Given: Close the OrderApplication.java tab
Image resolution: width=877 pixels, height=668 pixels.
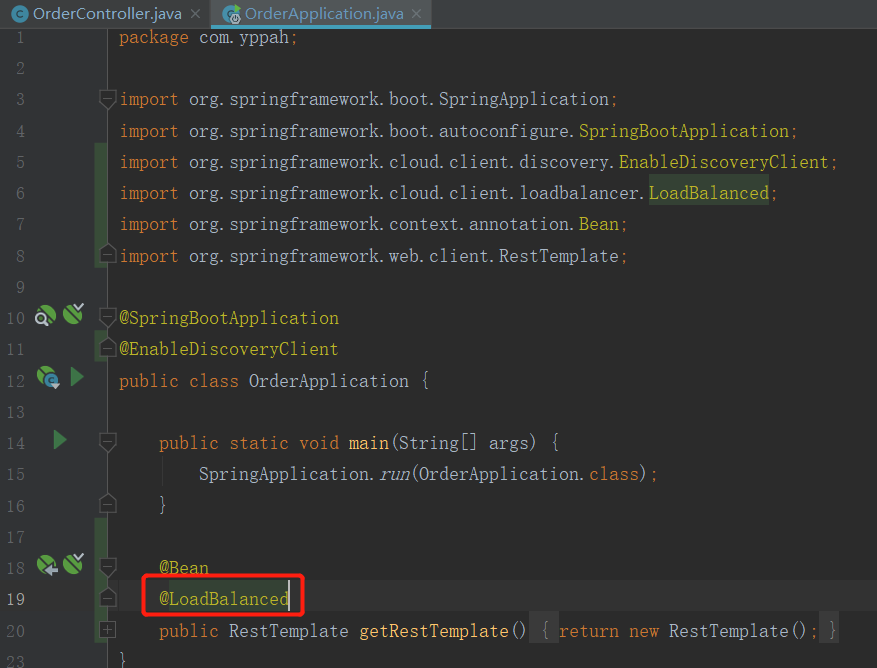Looking at the screenshot, I should (x=416, y=13).
